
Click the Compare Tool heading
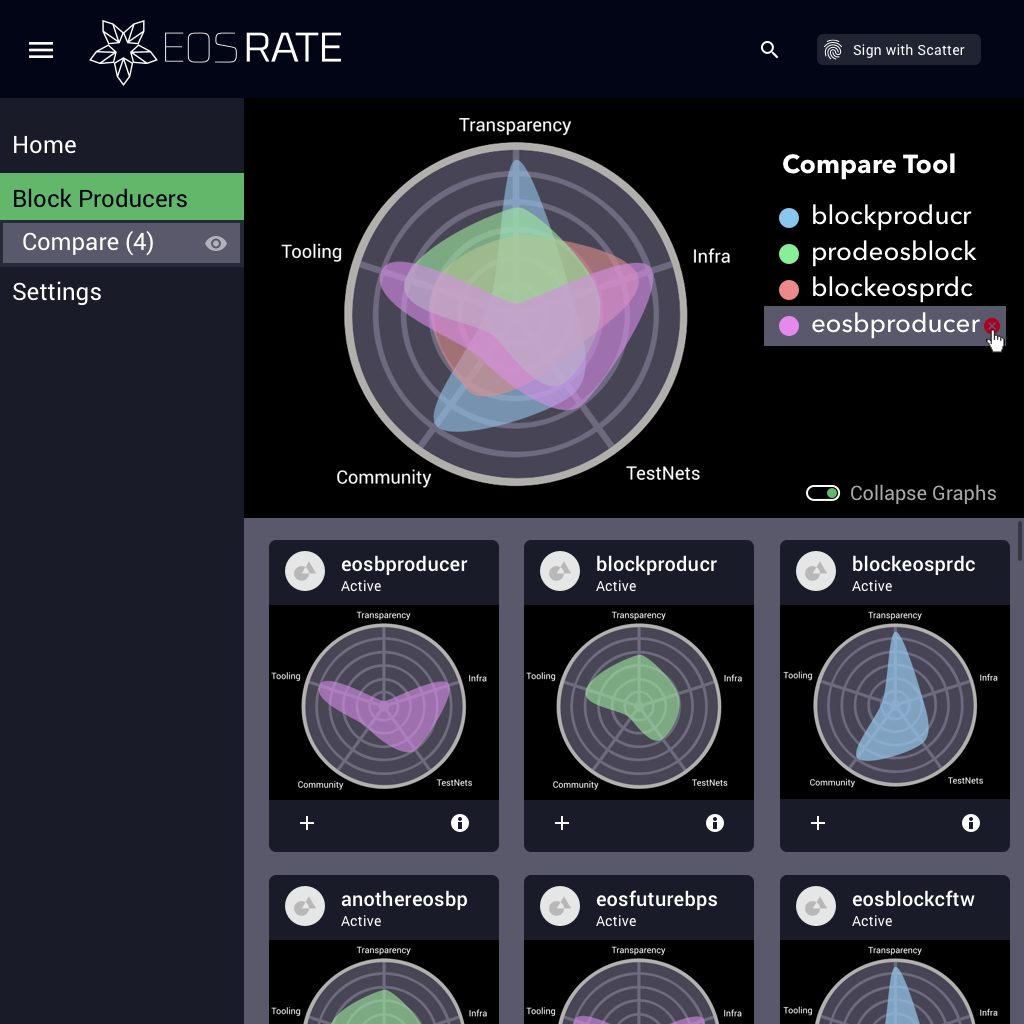(x=869, y=164)
